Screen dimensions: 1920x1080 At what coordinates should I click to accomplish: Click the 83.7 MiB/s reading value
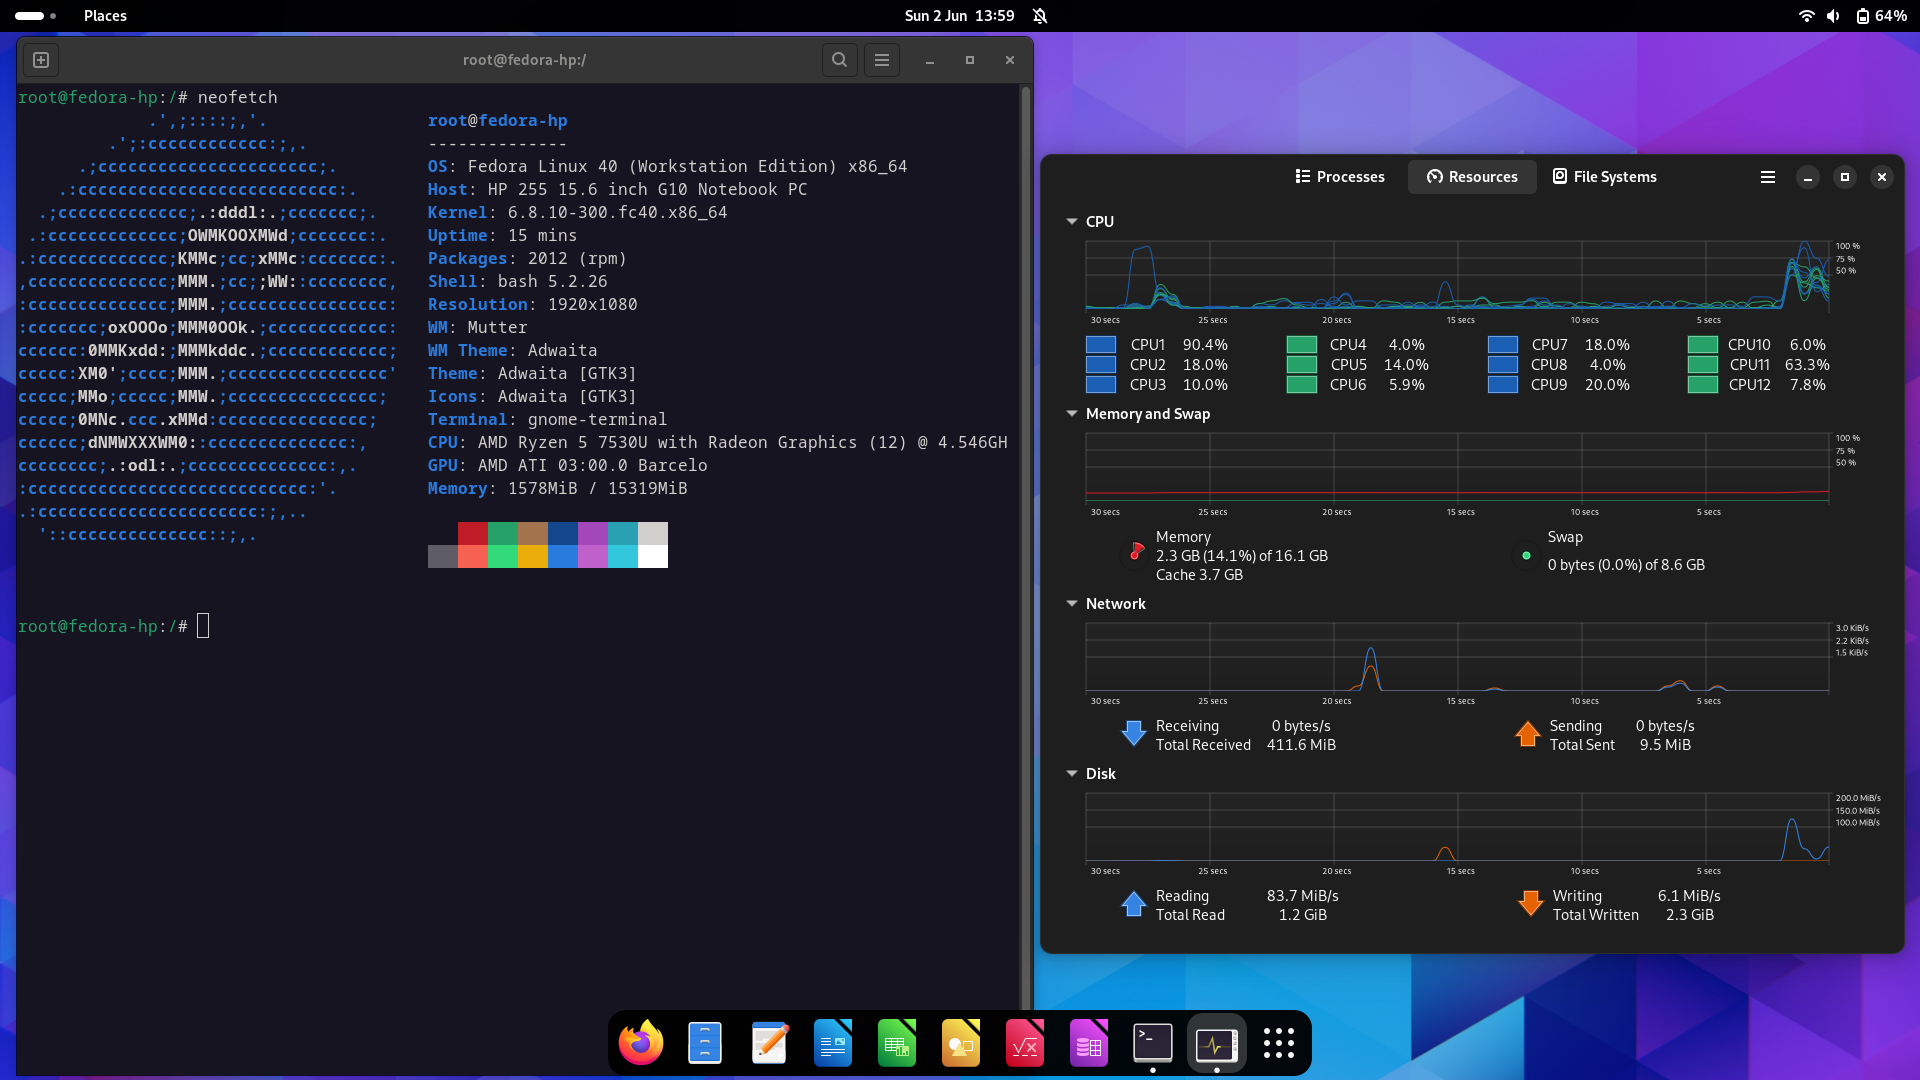click(1302, 896)
